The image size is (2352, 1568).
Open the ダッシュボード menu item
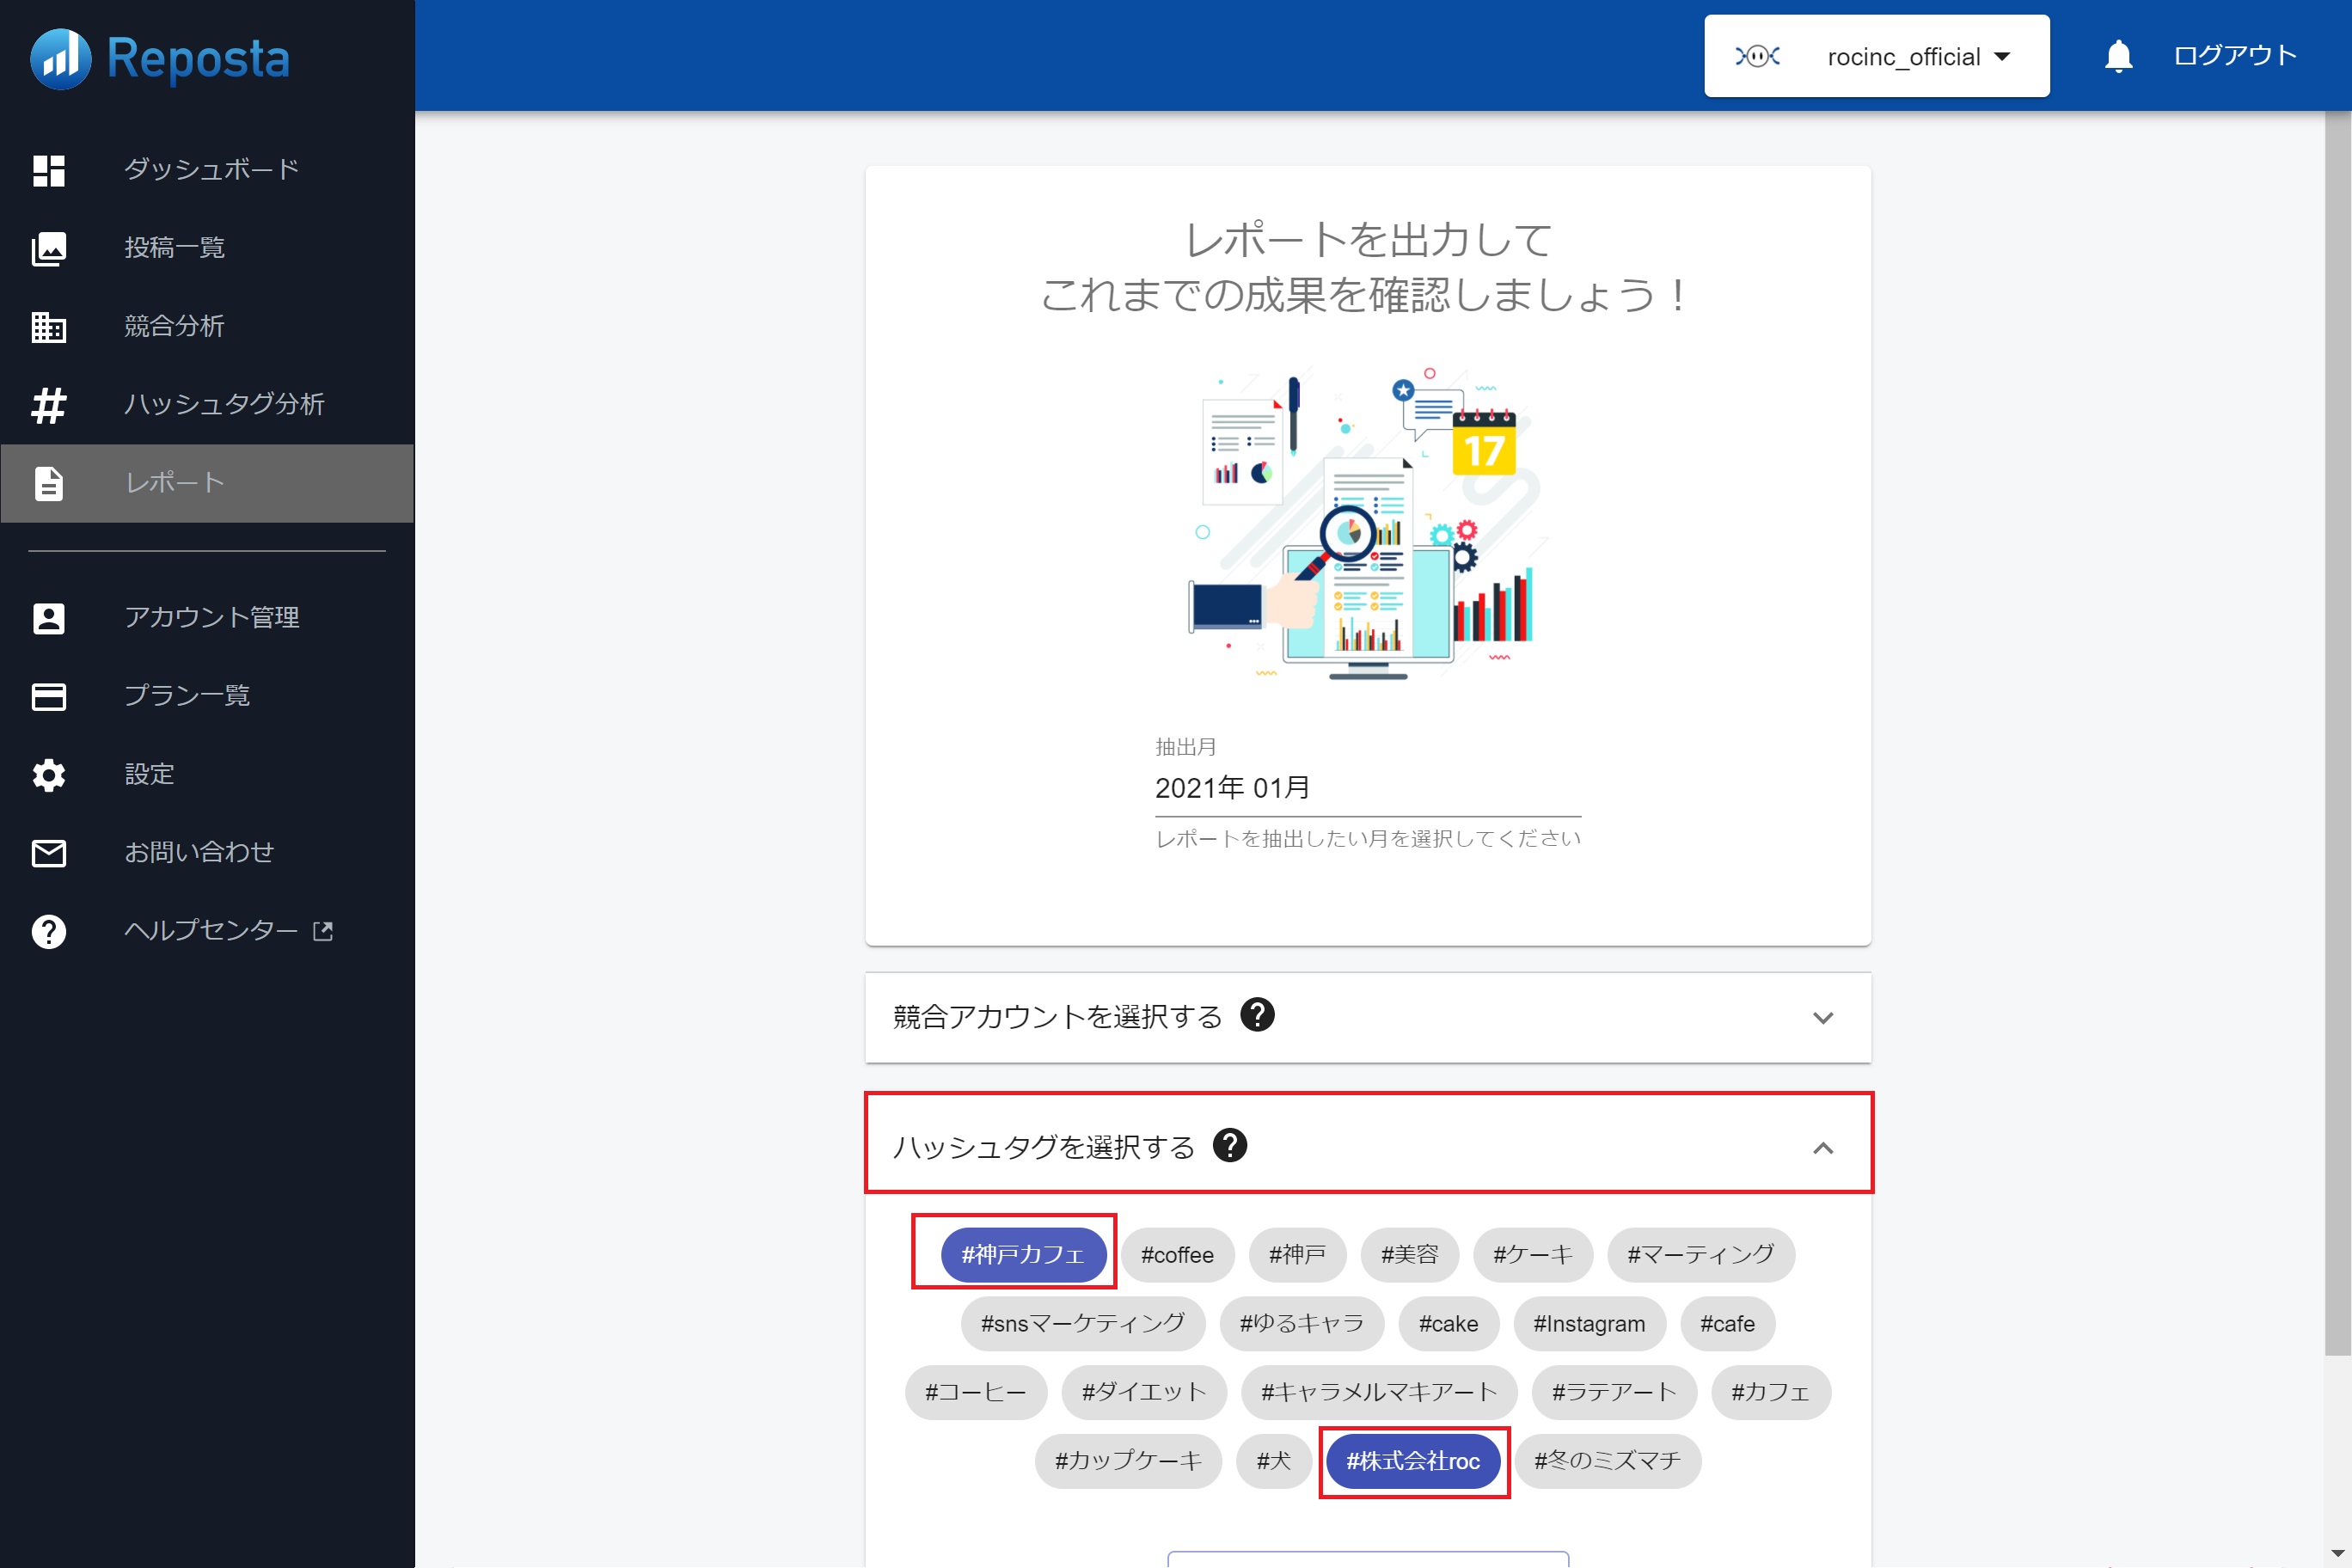(207, 170)
